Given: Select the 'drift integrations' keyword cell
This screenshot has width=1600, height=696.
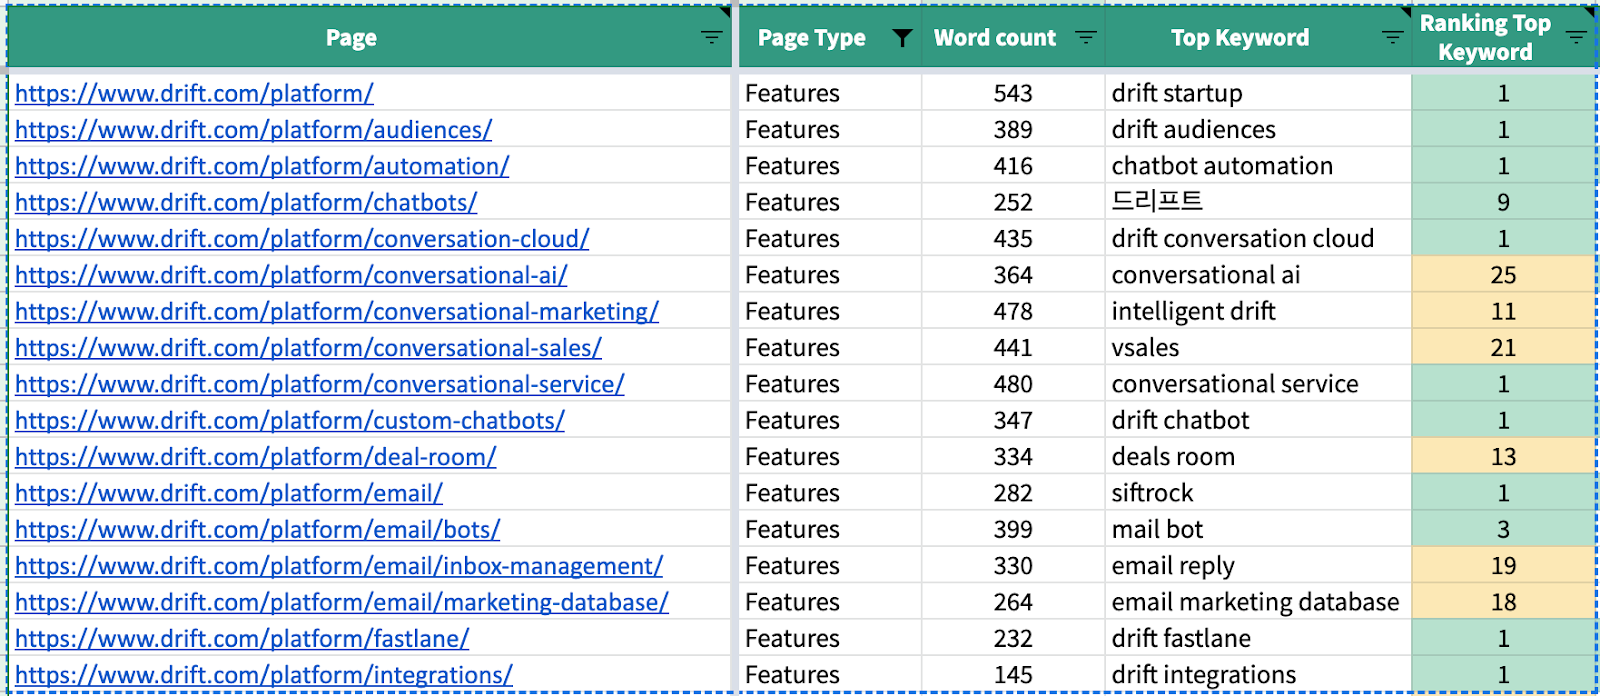Looking at the screenshot, I should pos(1258,675).
